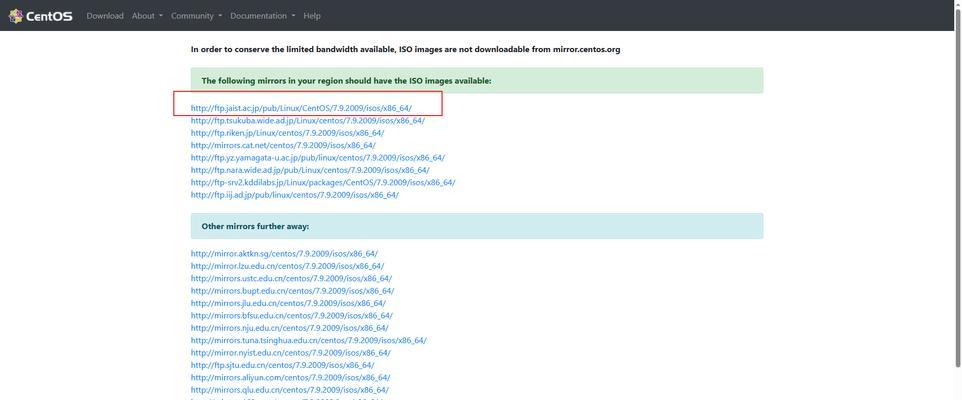Open the mirrors.aliyun.com mirror link

(x=290, y=377)
